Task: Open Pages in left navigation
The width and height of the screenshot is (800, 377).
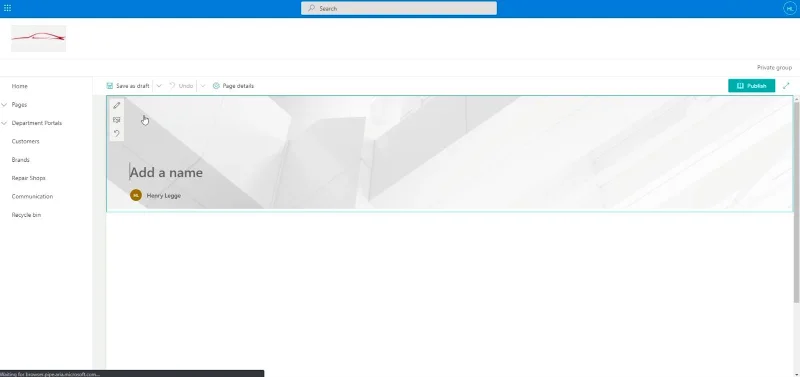Action: [19, 105]
